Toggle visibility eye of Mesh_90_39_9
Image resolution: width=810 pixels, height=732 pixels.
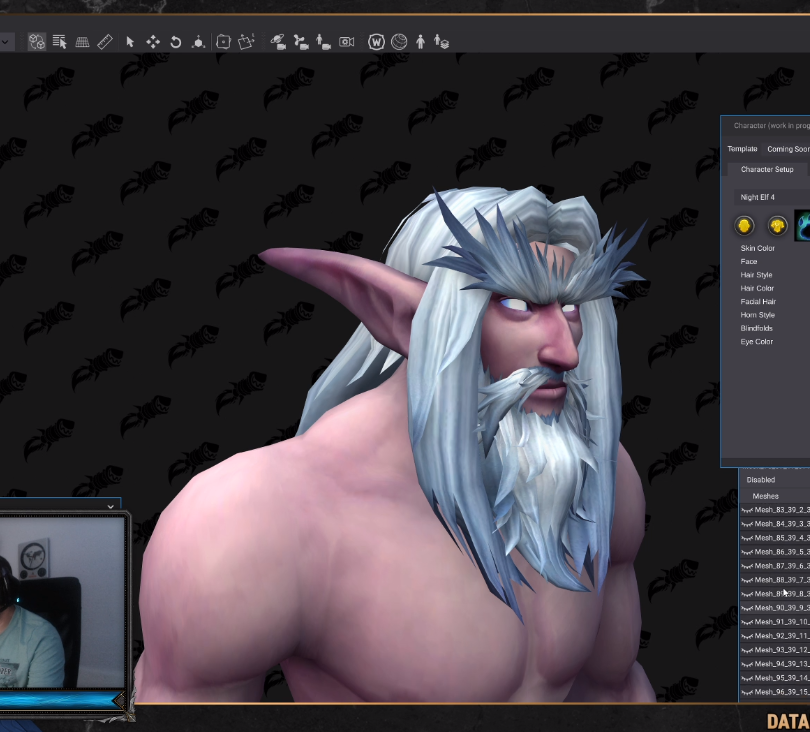click(746, 609)
